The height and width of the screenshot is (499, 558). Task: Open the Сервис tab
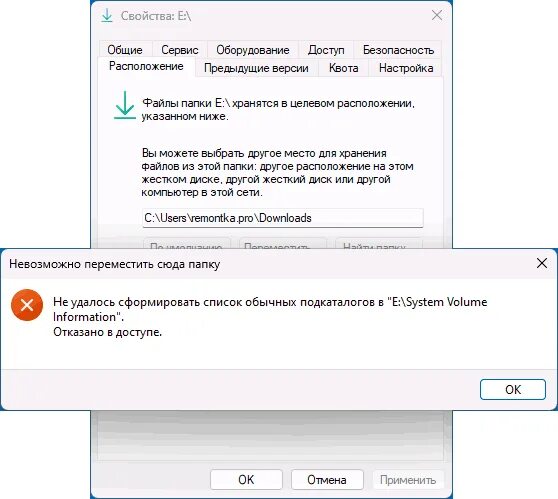click(x=180, y=50)
